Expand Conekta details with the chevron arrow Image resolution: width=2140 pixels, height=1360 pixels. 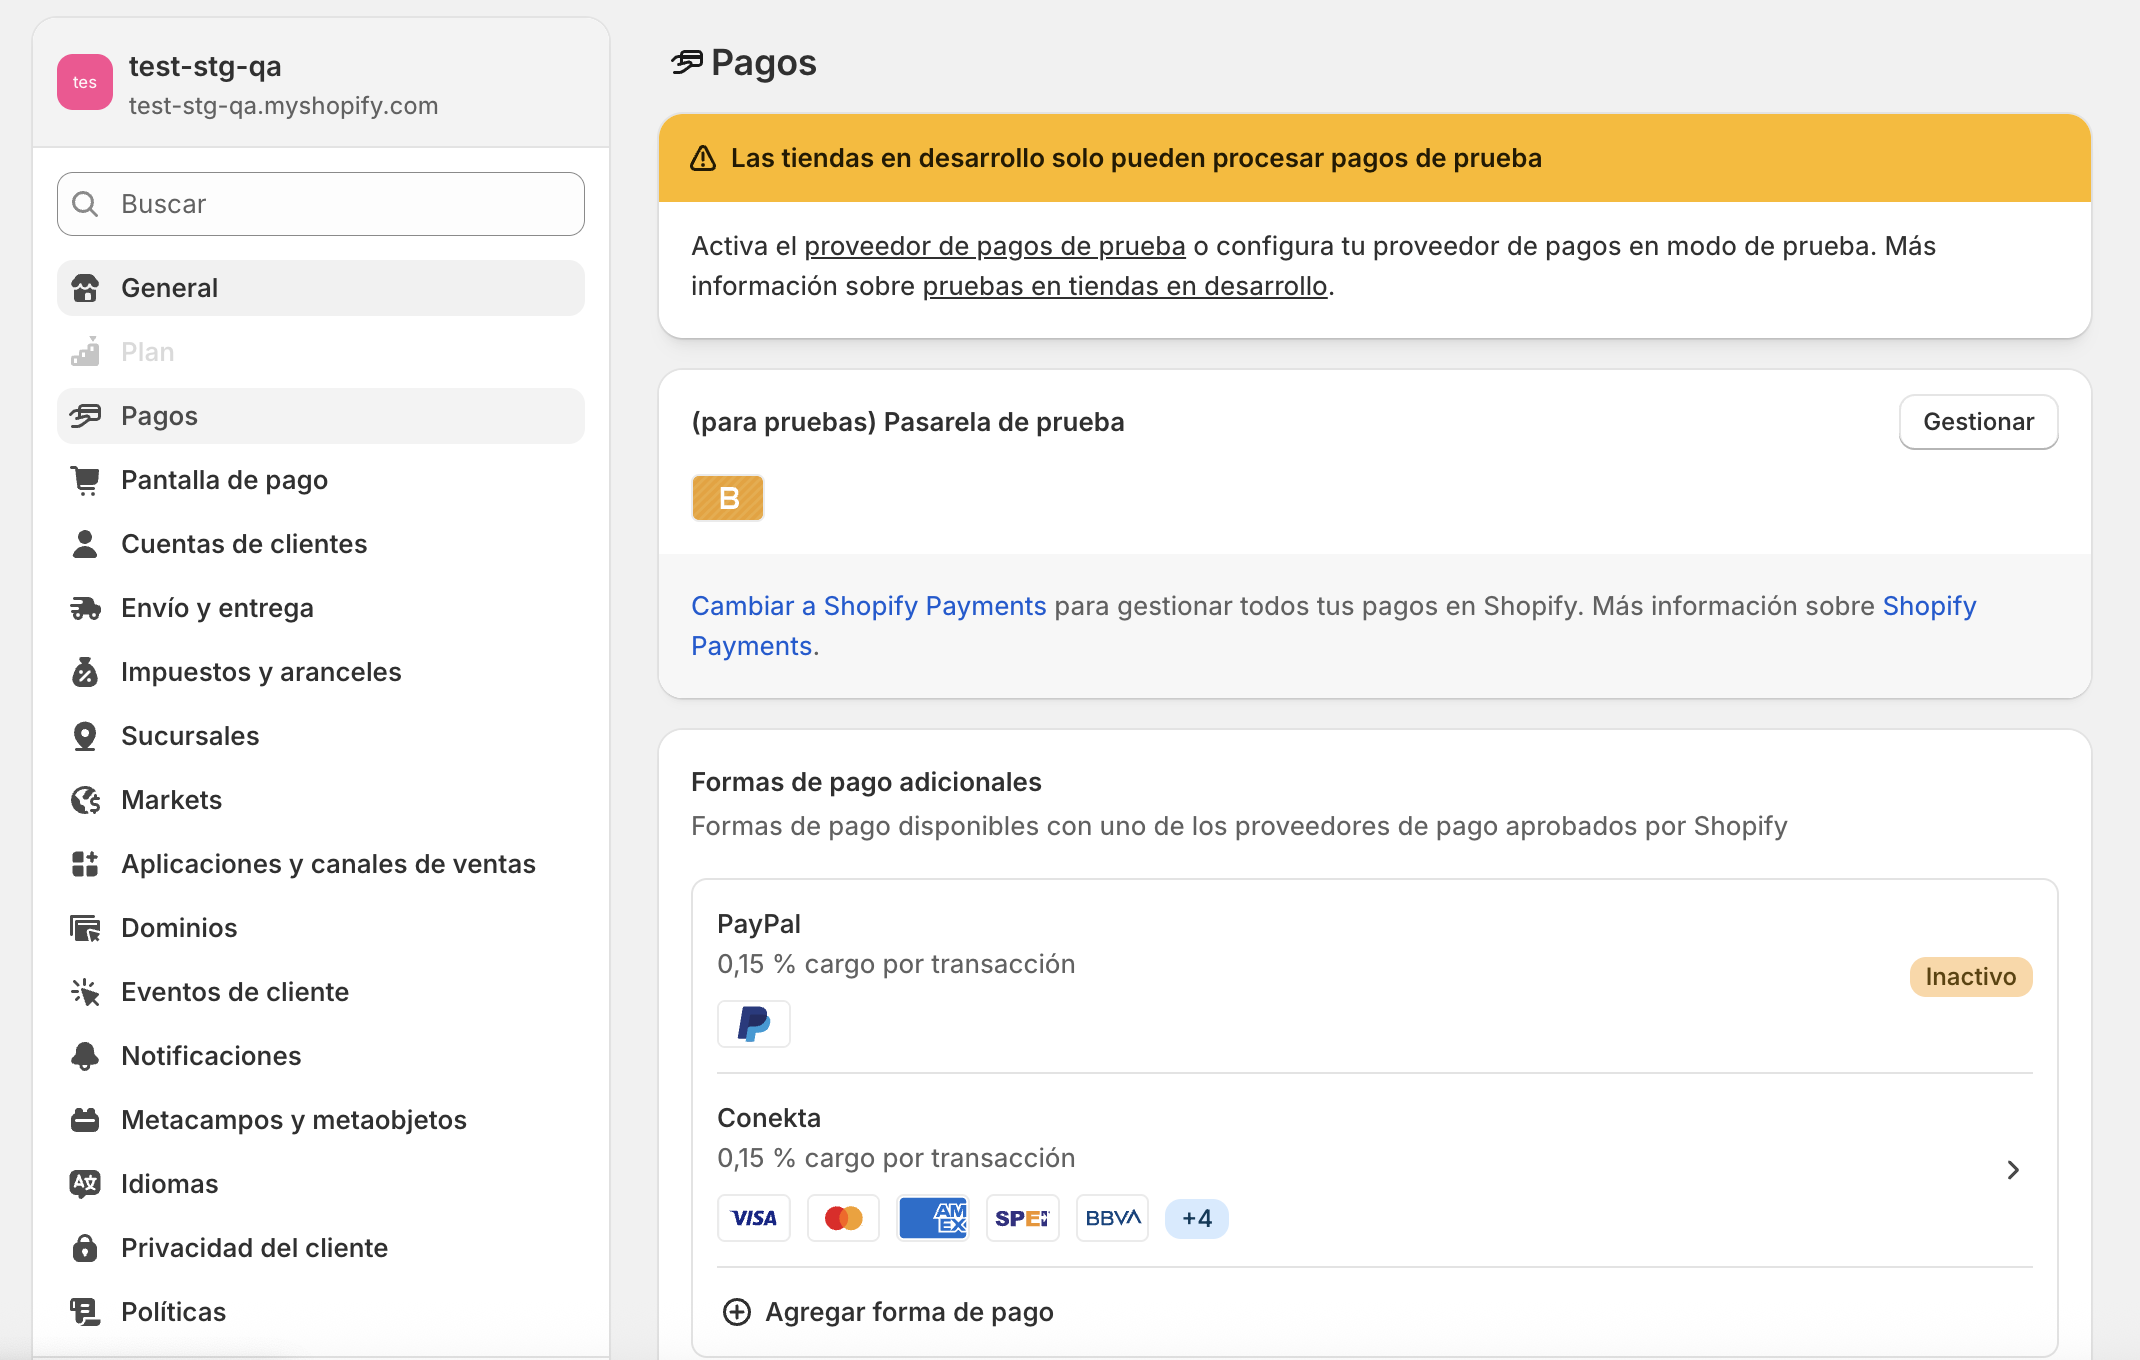point(2013,1170)
